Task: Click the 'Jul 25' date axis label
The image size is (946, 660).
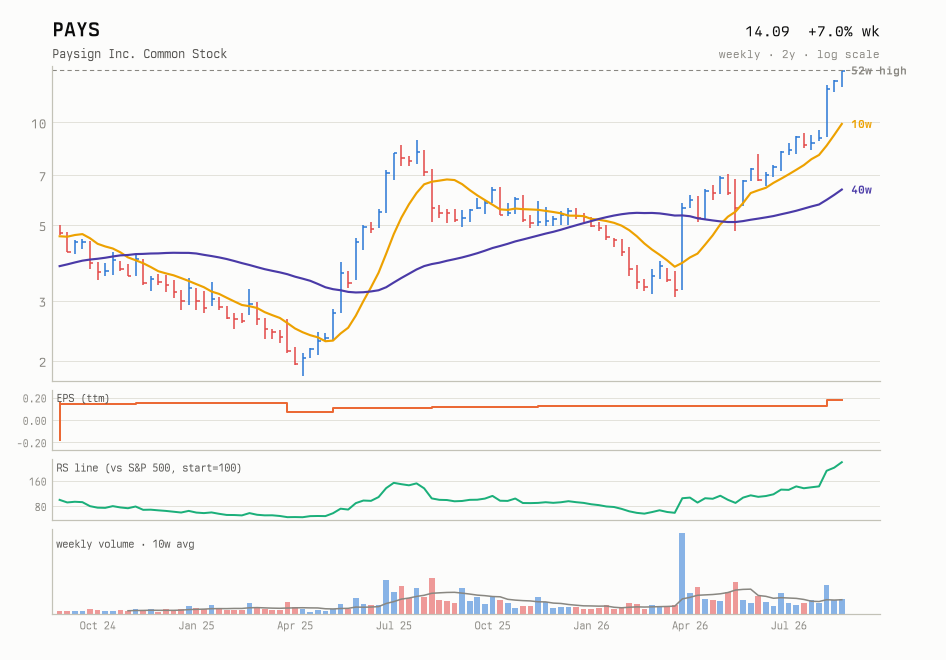Action: [x=394, y=626]
